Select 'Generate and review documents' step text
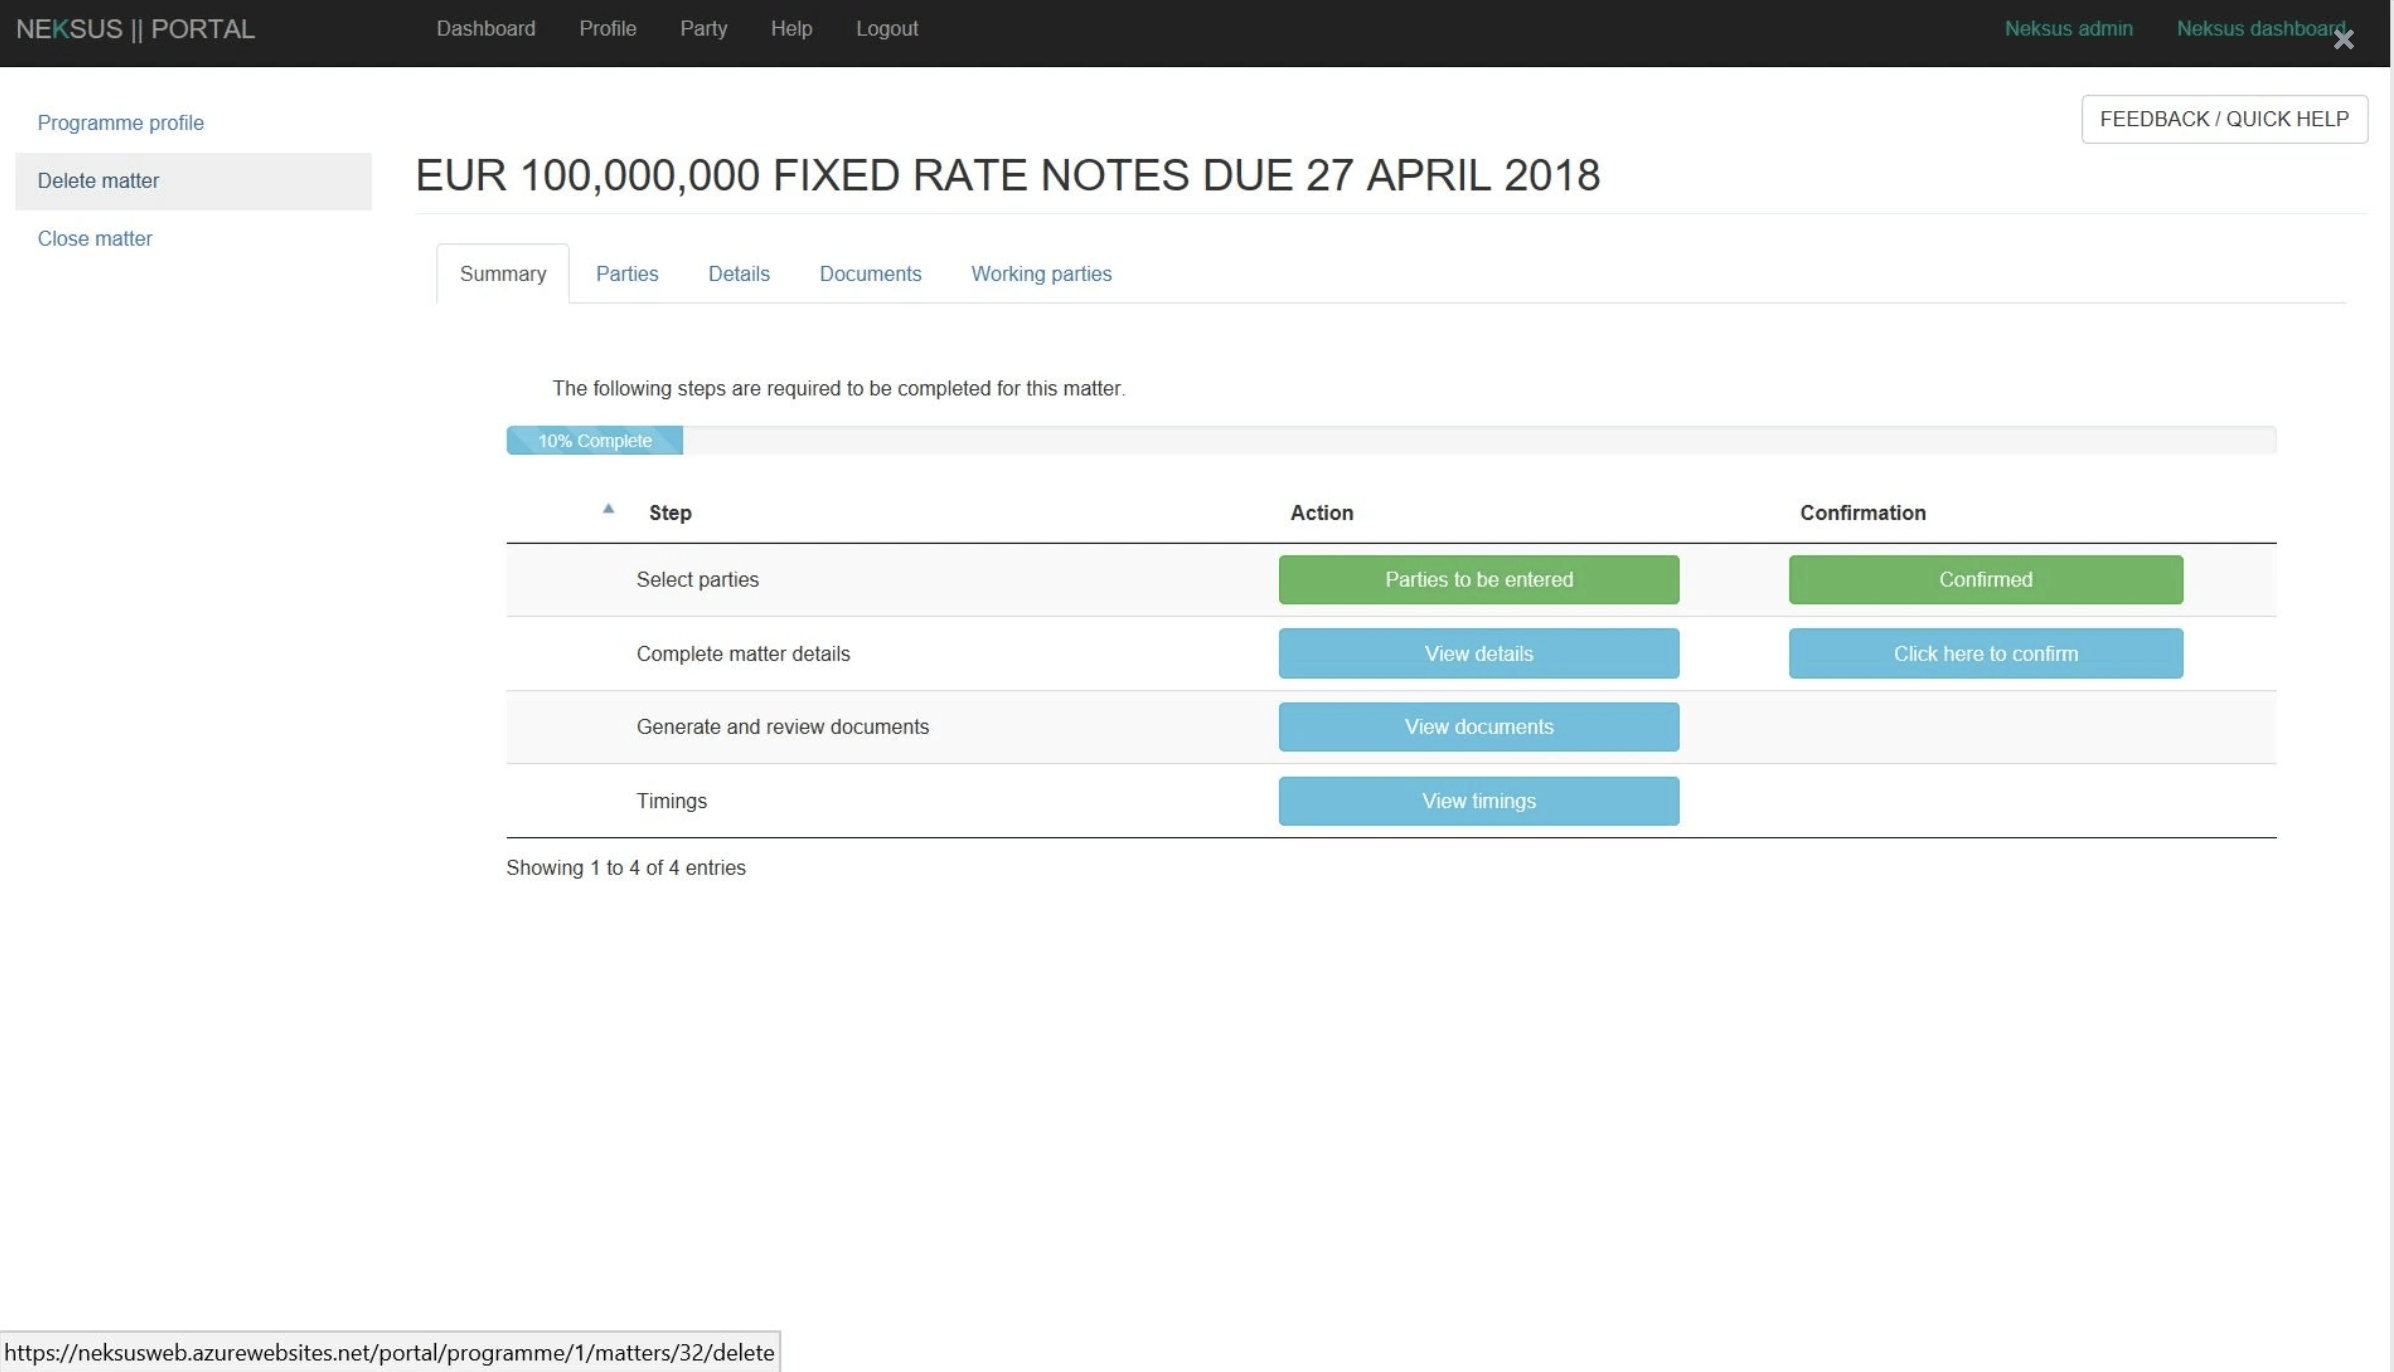This screenshot has width=2394, height=1372. click(x=783, y=727)
